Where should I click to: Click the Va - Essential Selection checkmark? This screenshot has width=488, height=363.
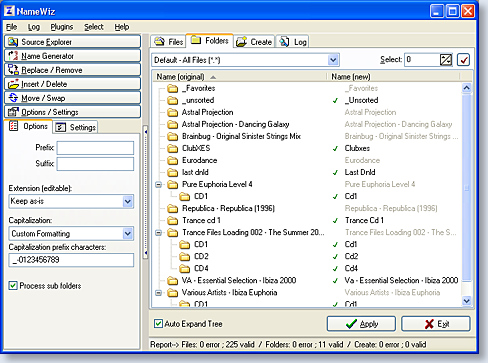pyautogui.click(x=335, y=281)
